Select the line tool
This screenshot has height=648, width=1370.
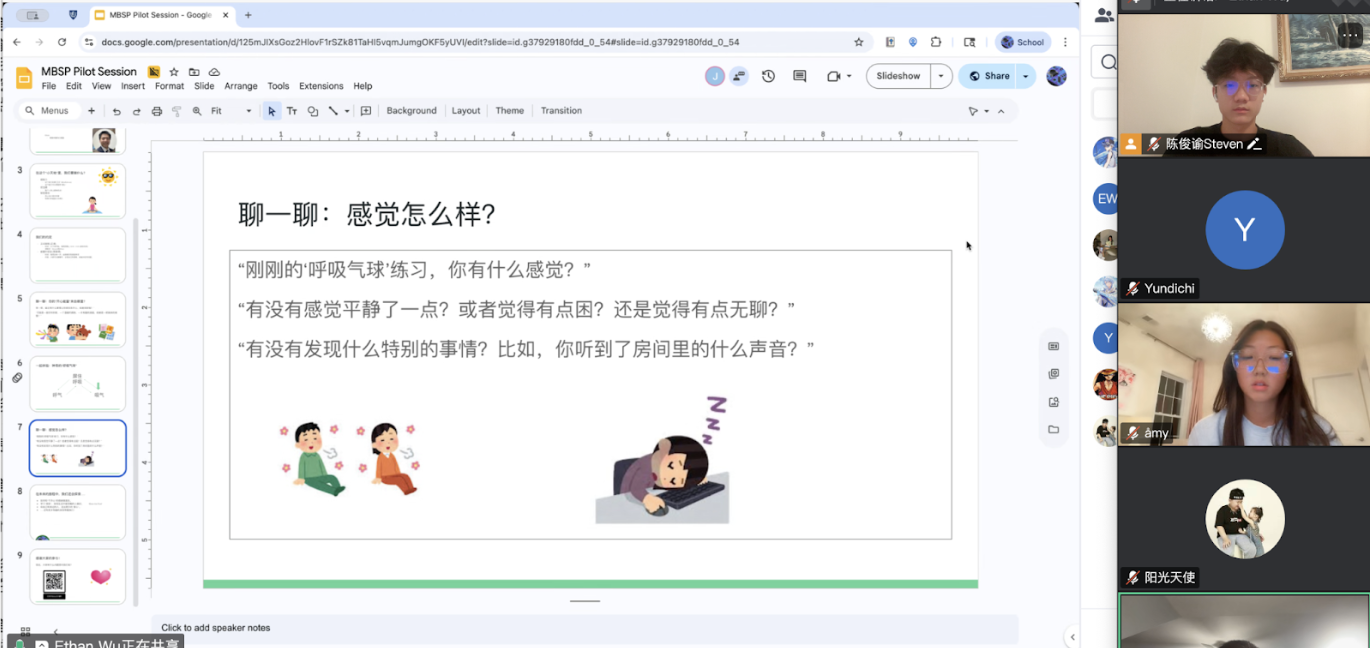(334, 111)
